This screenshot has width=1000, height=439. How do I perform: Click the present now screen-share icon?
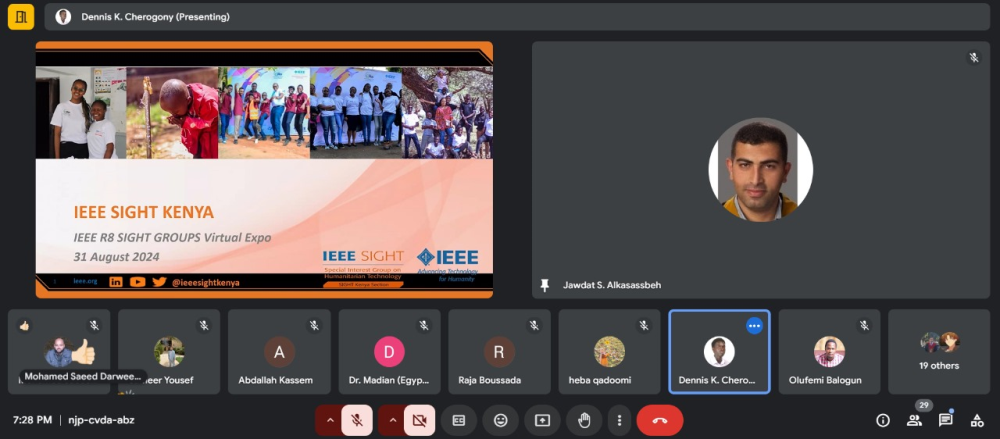coord(543,420)
